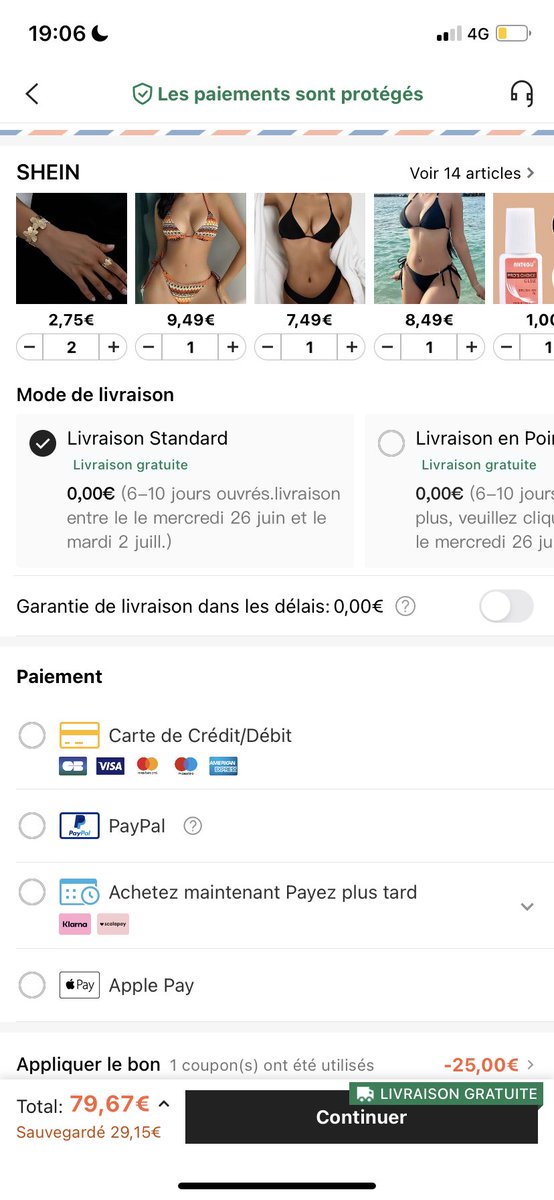This screenshot has height=1200, width=554.
Task: Decrease quantity of 9,49€ bikini
Action: pos(149,347)
